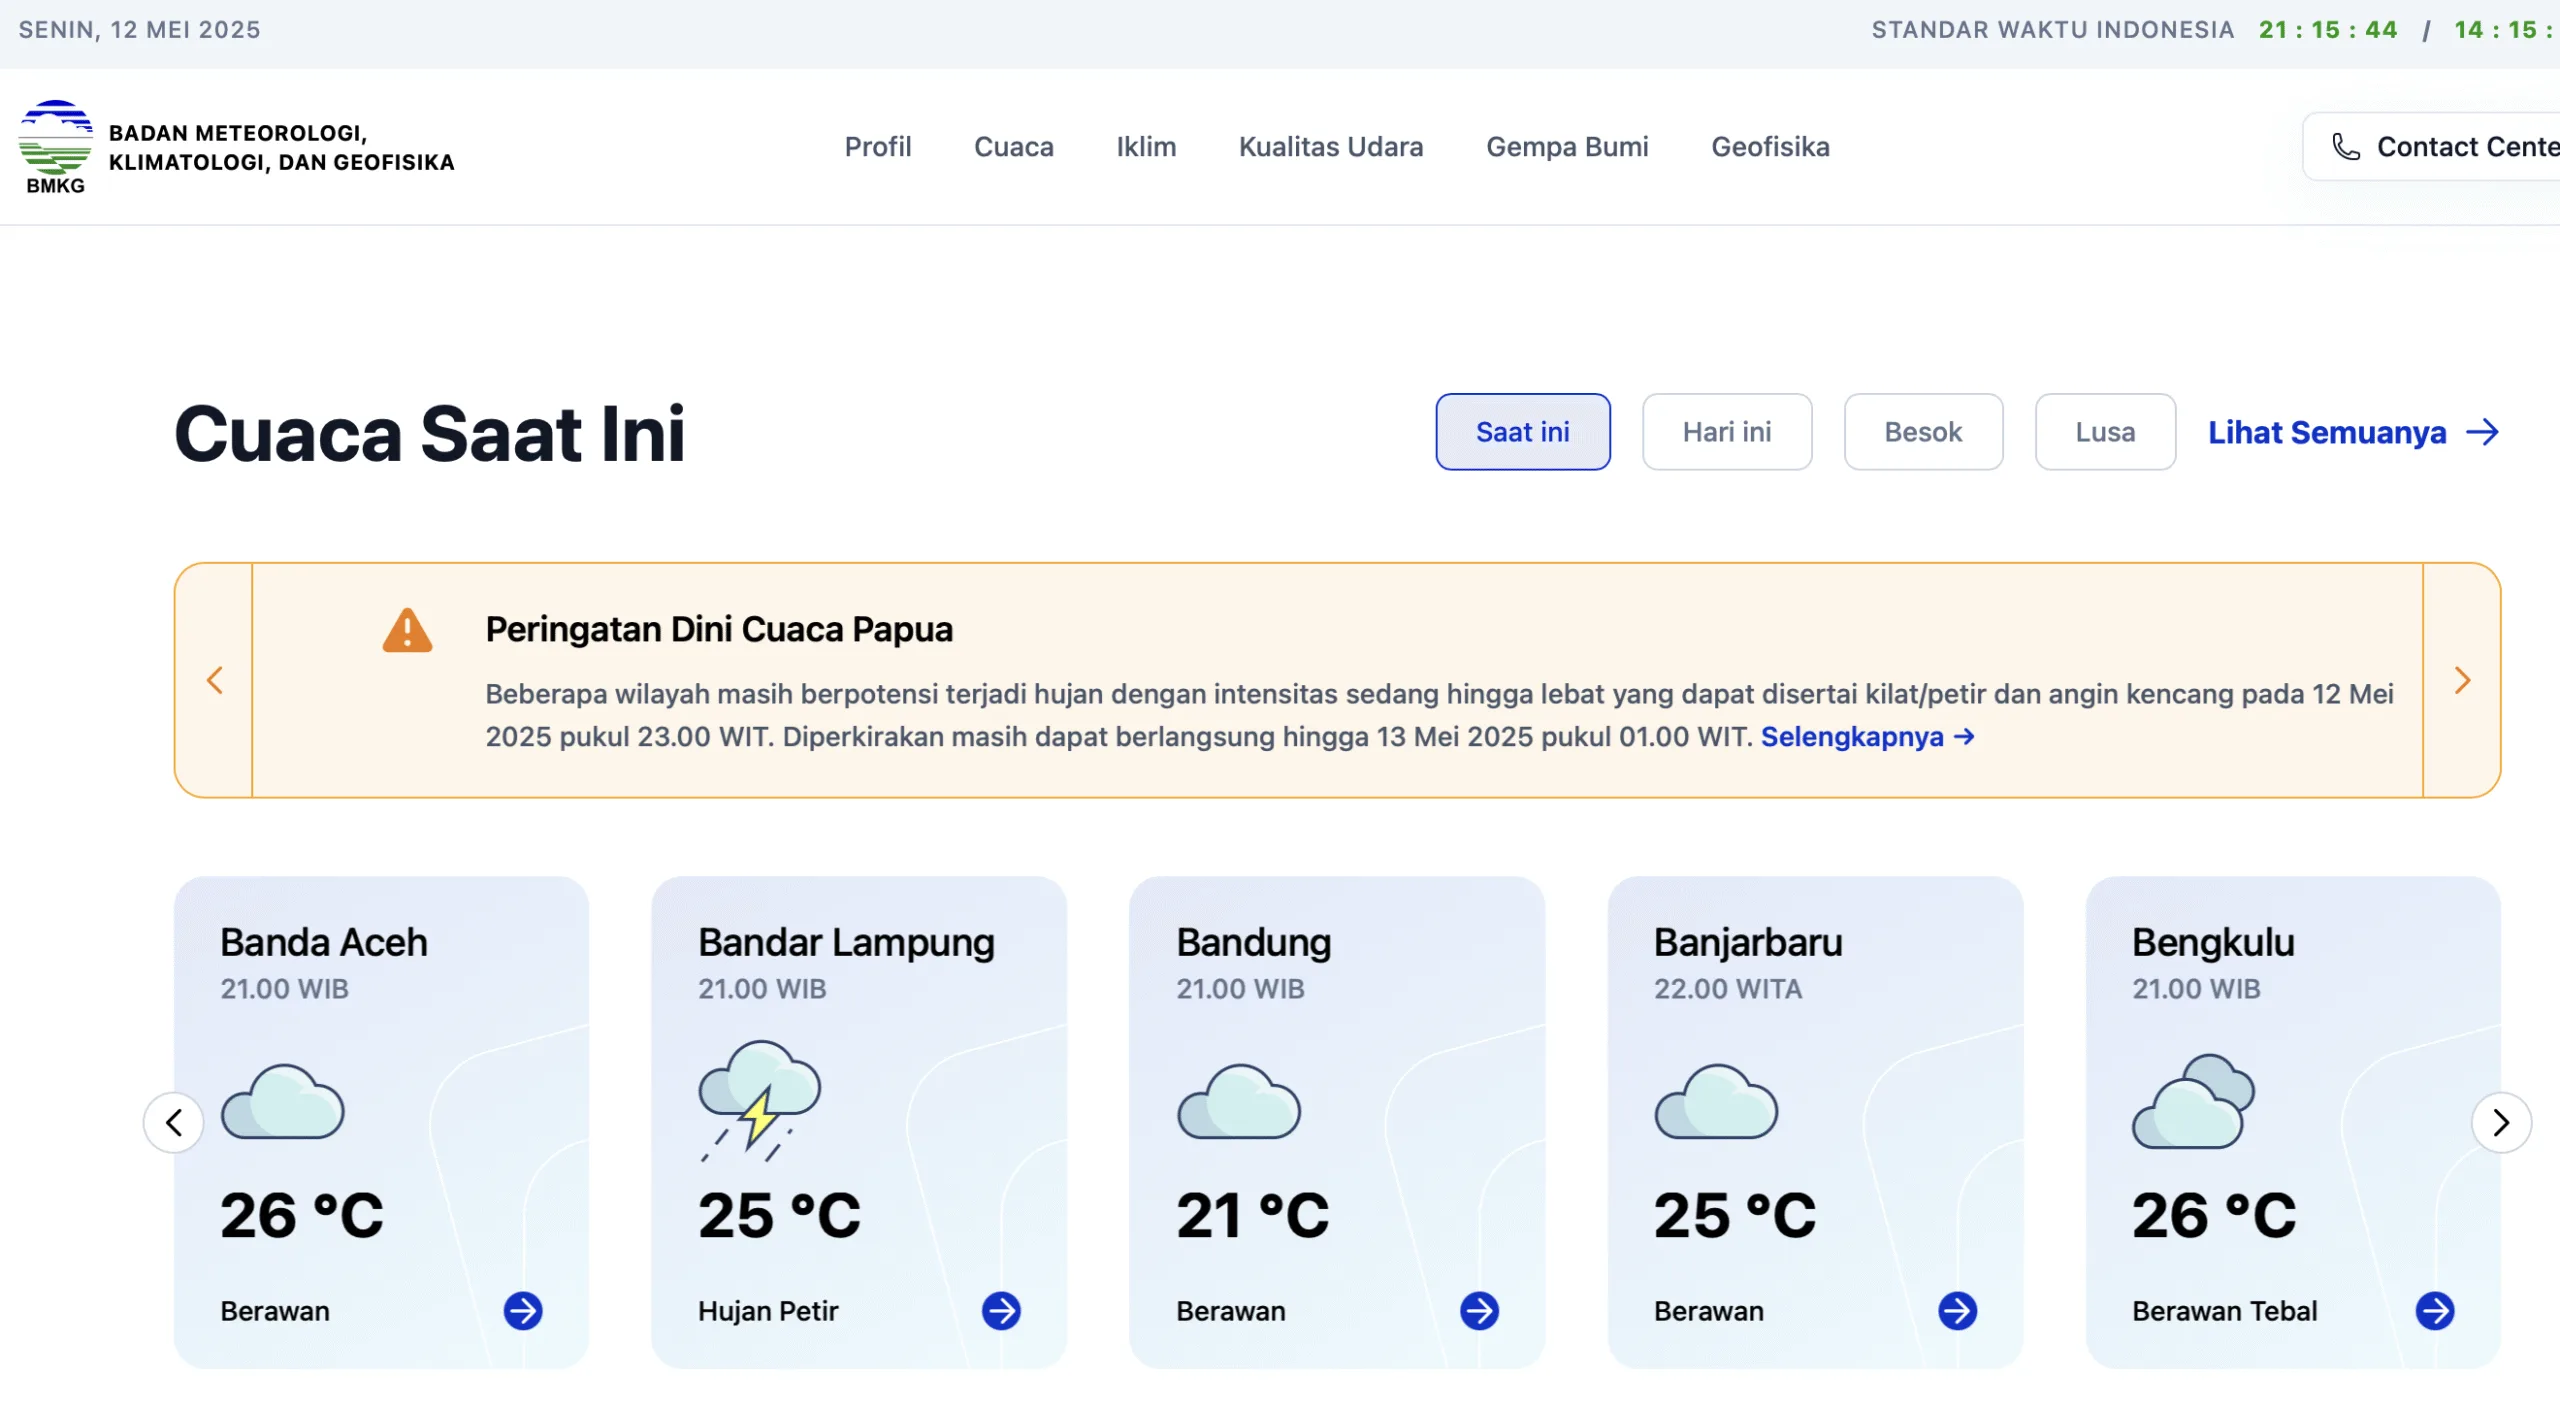
Task: Switch forecast filter to Hari ini
Action: point(1726,431)
